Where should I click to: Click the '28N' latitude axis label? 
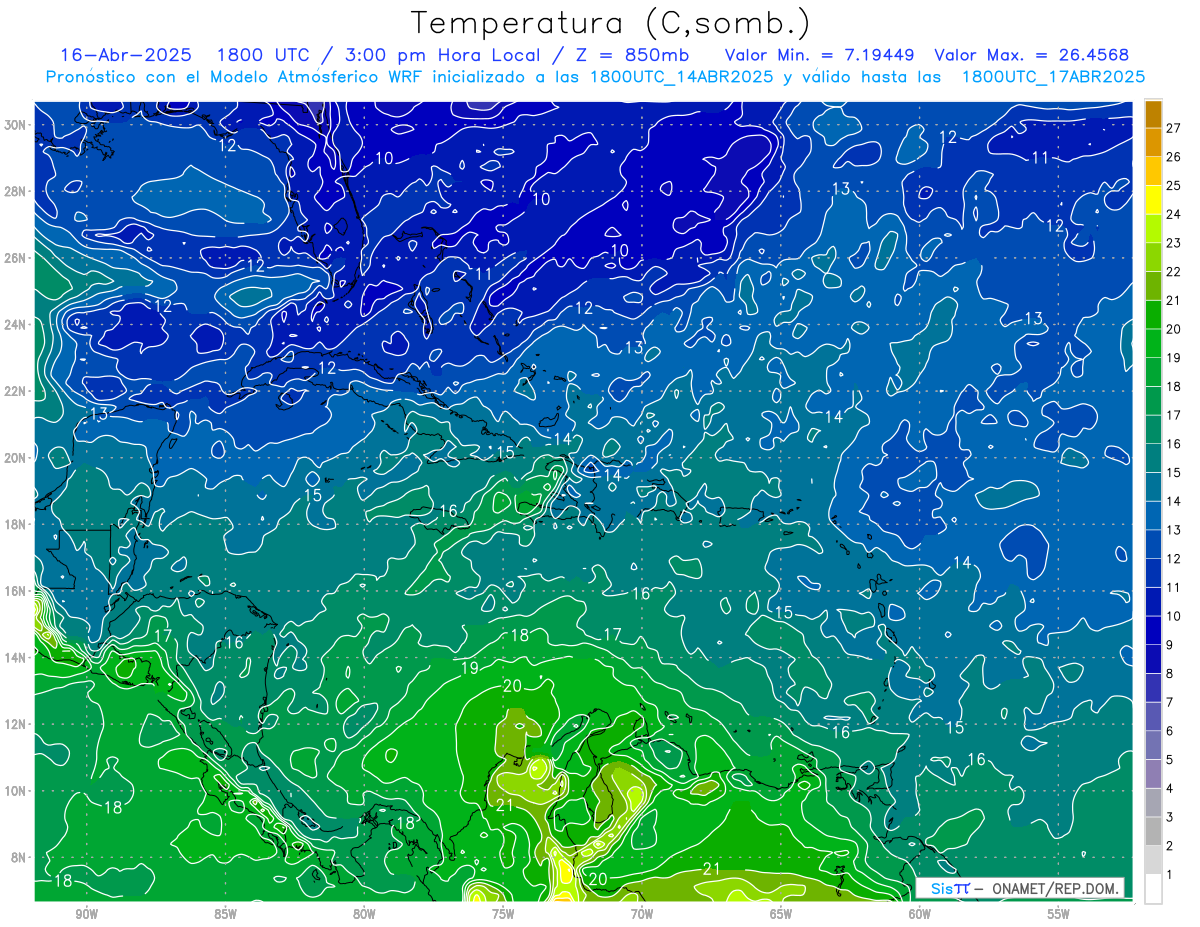pos(17,191)
